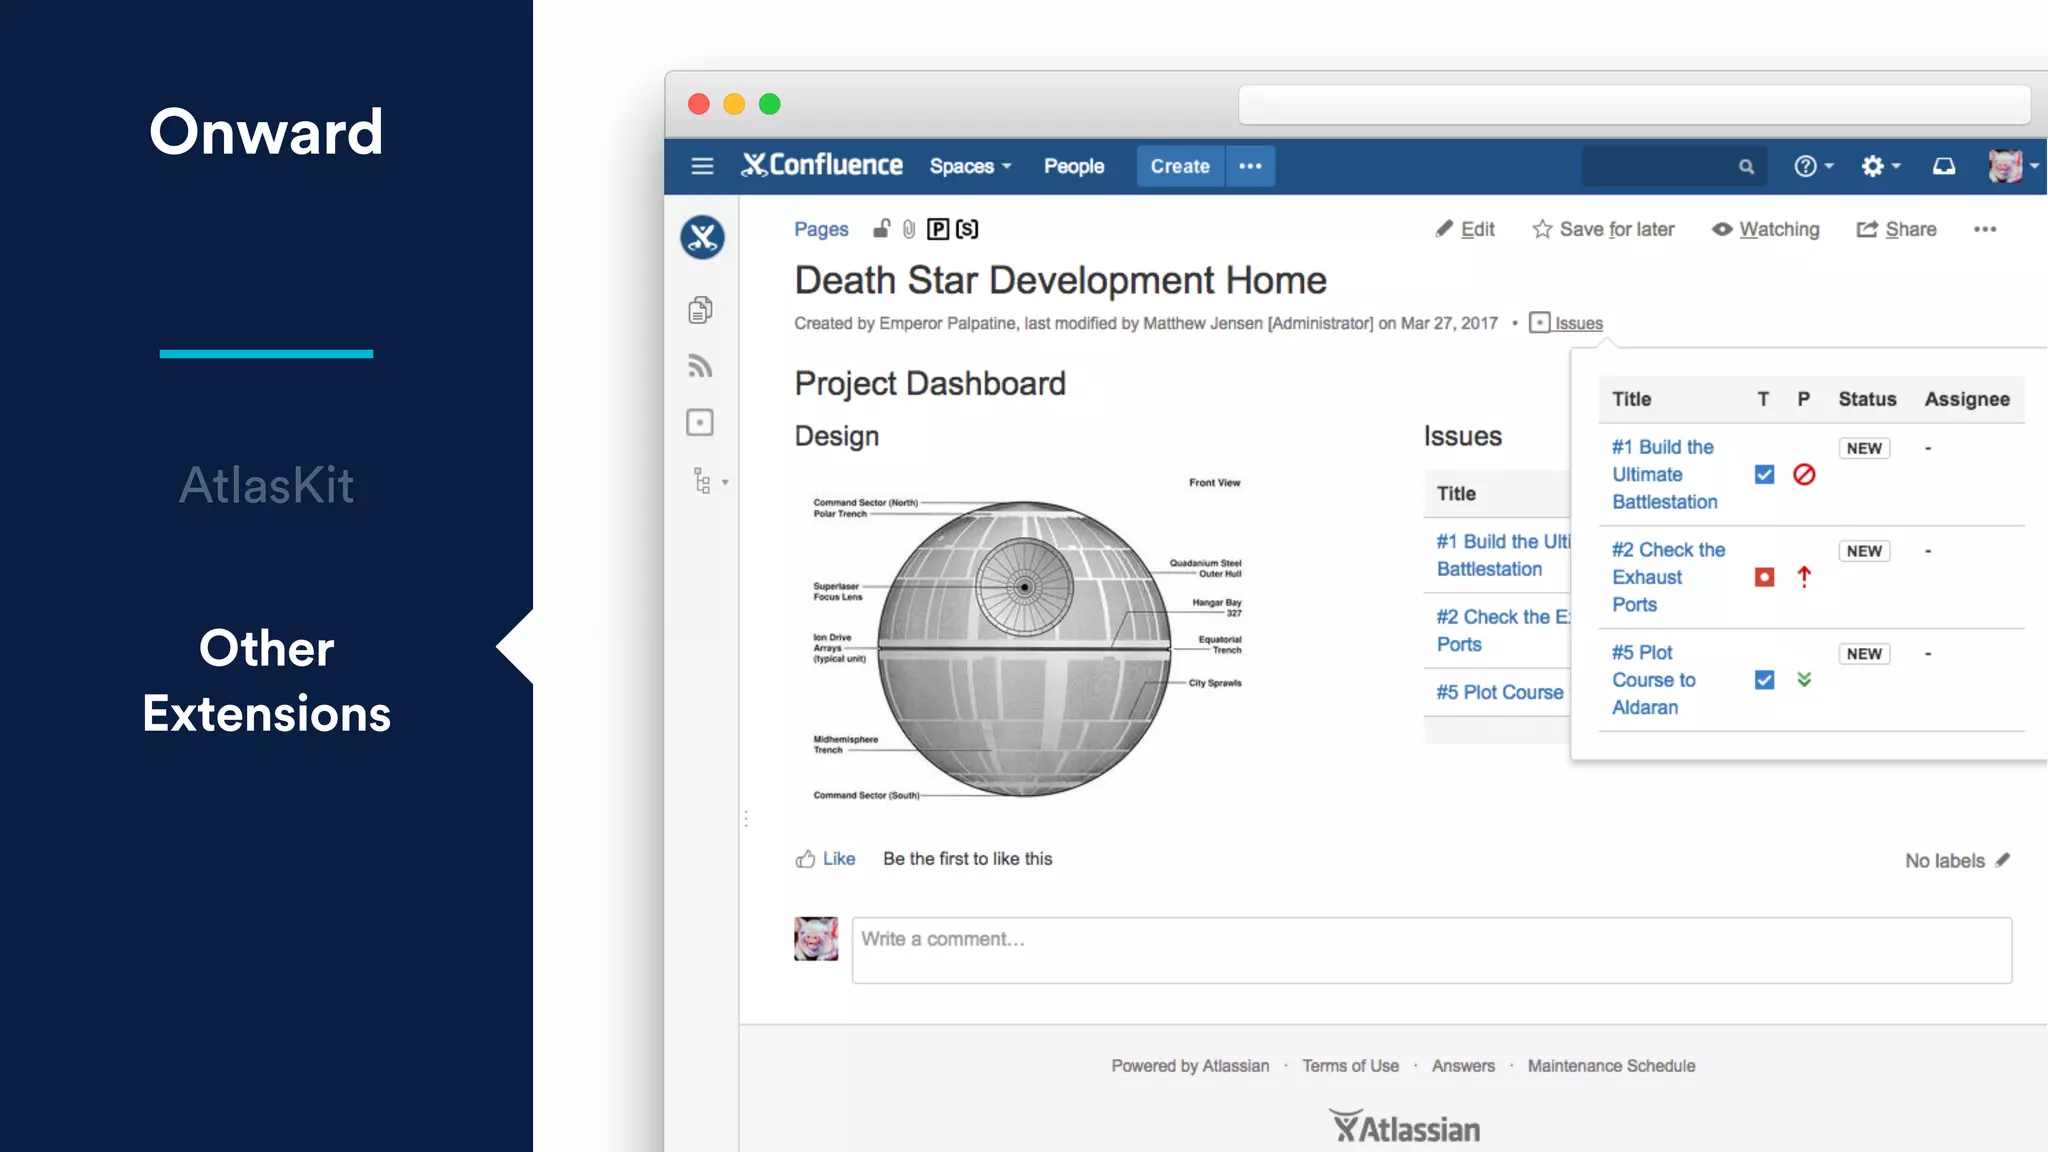Click red up-arrow priority icon for issue #2
This screenshot has height=1152, width=2048.
(1804, 577)
